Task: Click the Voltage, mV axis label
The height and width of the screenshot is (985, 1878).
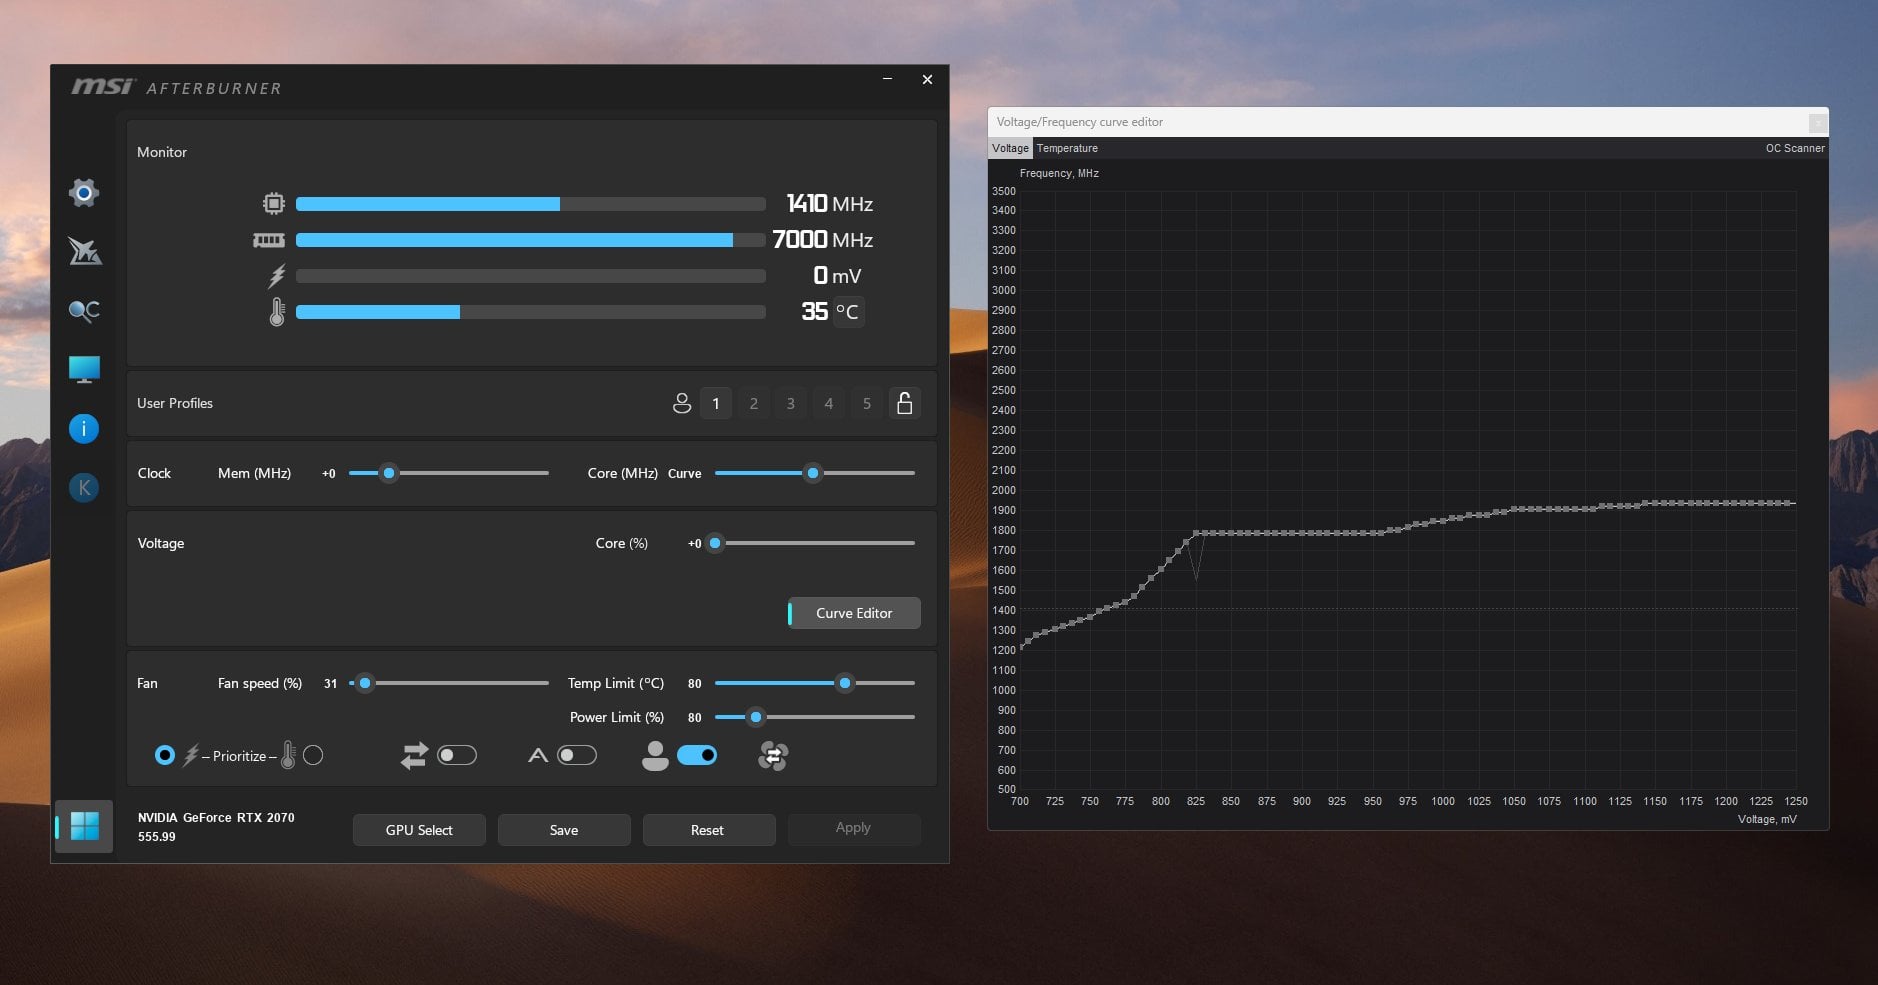Action: (x=1767, y=819)
